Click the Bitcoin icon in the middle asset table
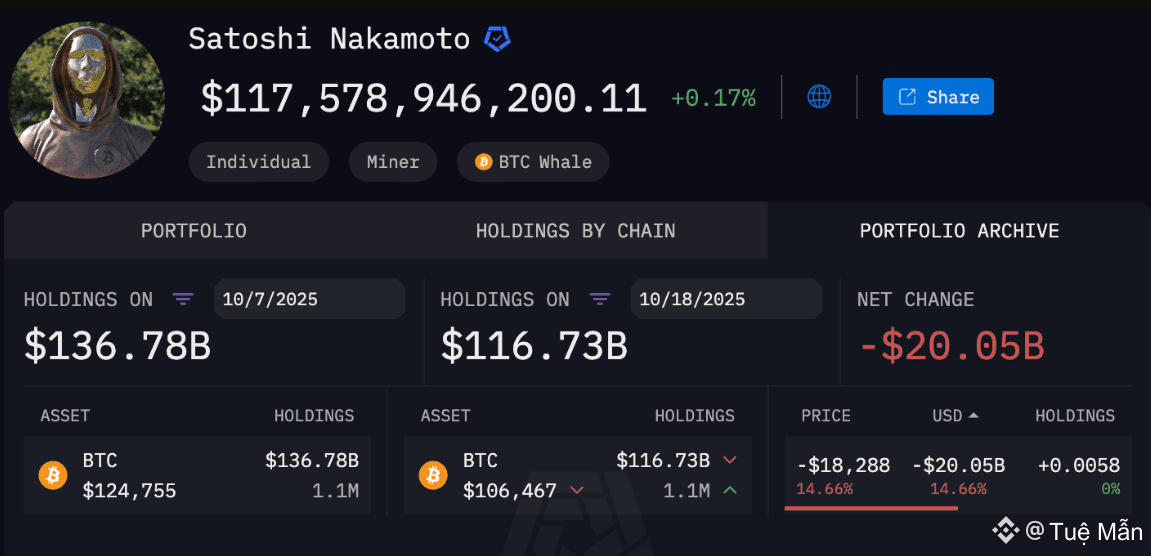 (x=433, y=475)
